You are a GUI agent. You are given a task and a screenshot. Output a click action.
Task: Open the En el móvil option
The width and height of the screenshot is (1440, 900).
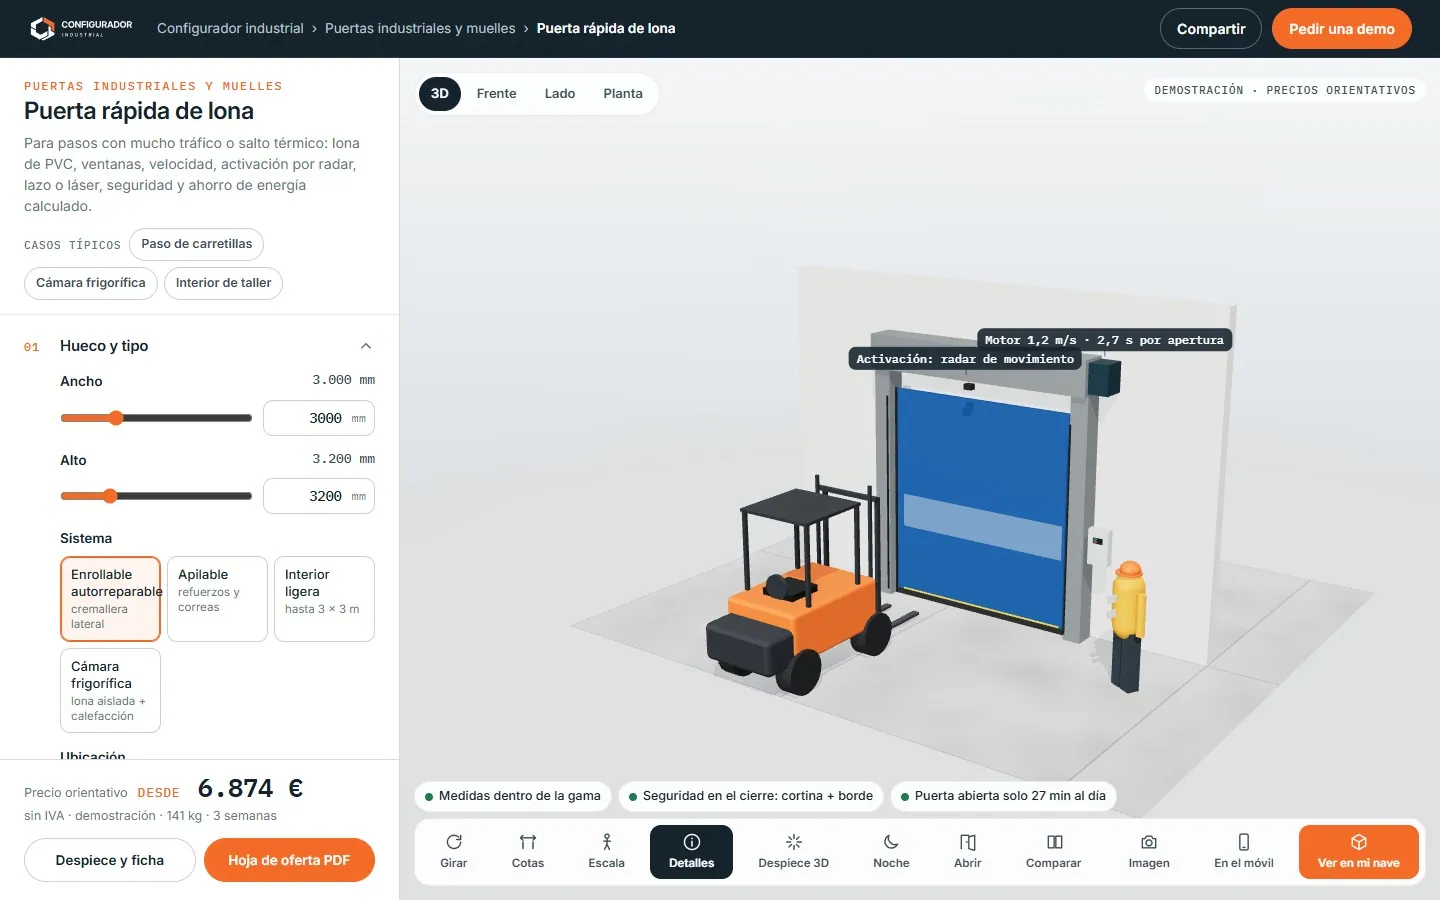(x=1244, y=852)
